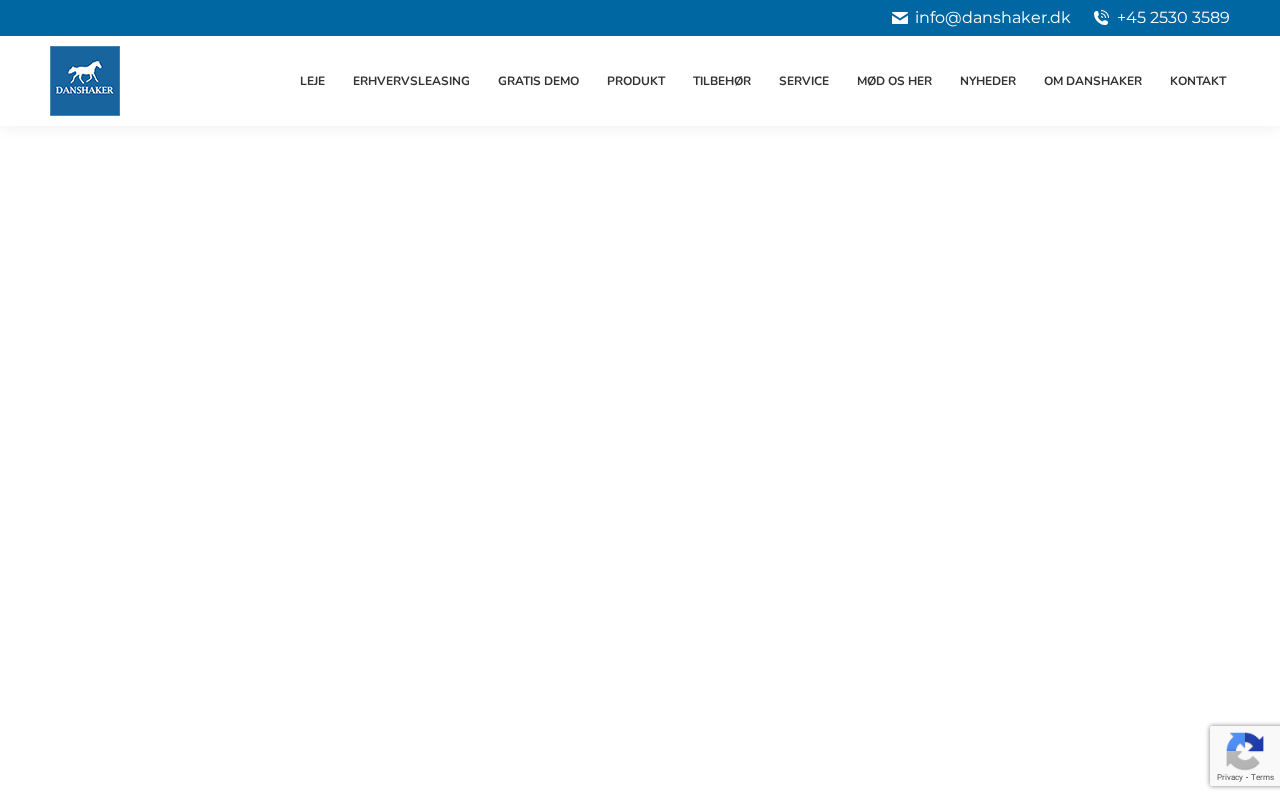
Task: Go to the Kontakt page
Action: click(x=1198, y=81)
